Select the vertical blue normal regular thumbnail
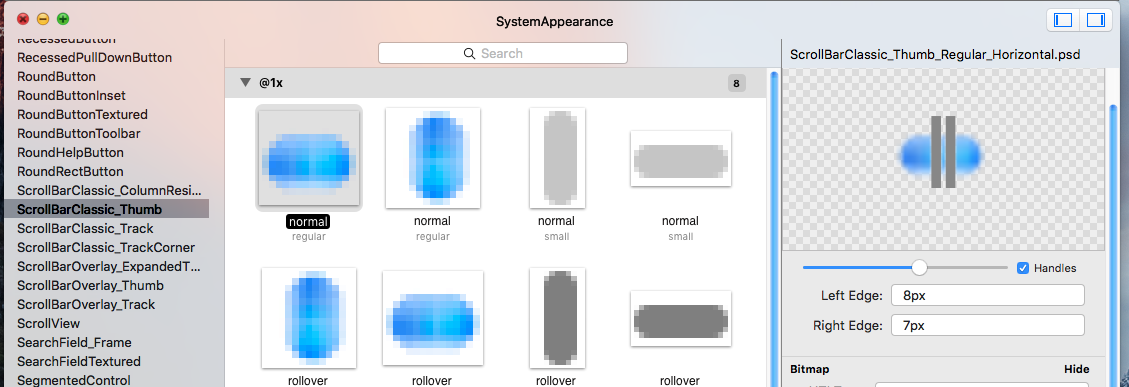 (433, 158)
